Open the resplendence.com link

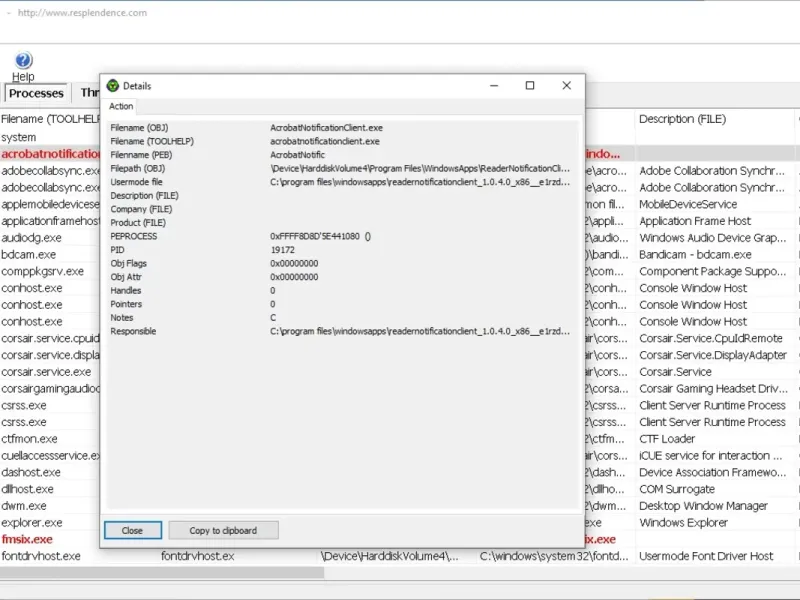tap(82, 13)
